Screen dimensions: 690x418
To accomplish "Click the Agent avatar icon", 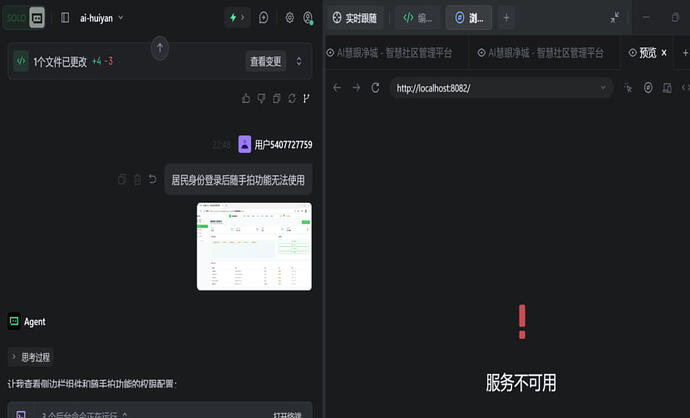I will [14, 322].
